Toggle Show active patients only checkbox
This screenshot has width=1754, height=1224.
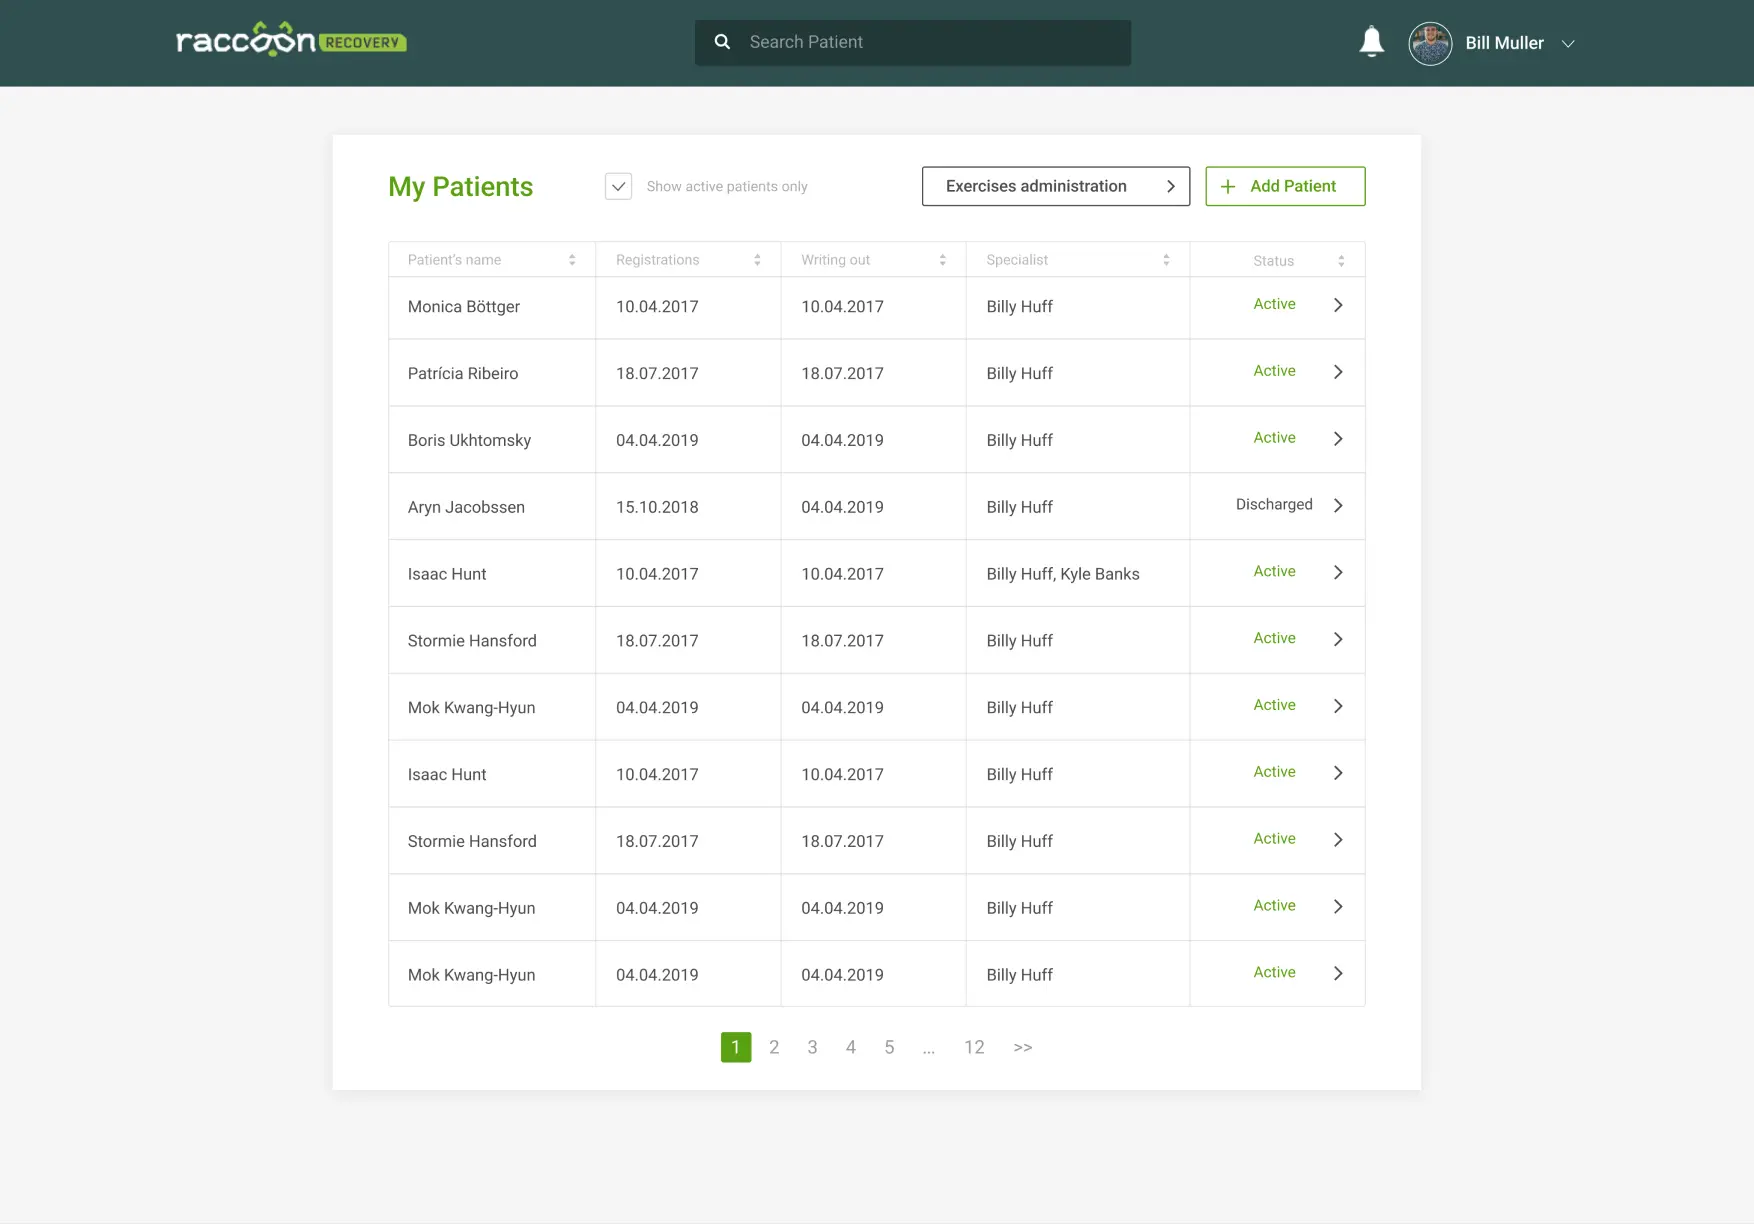tap(618, 187)
